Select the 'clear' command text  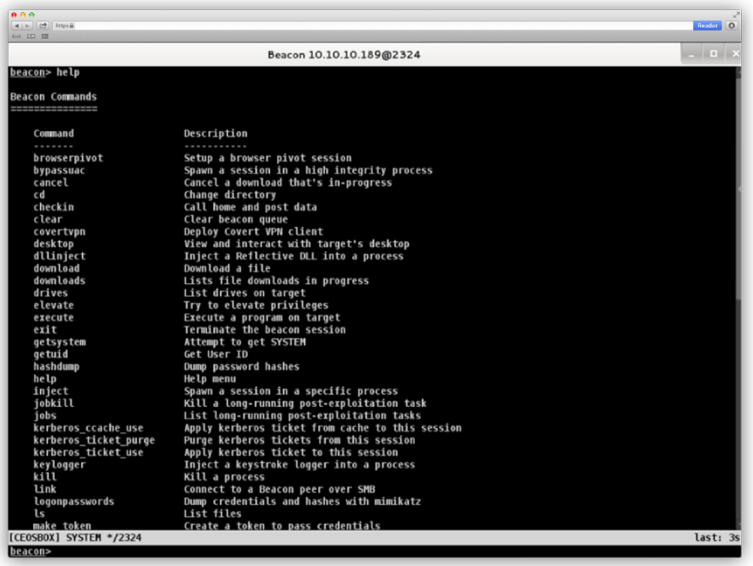48,219
